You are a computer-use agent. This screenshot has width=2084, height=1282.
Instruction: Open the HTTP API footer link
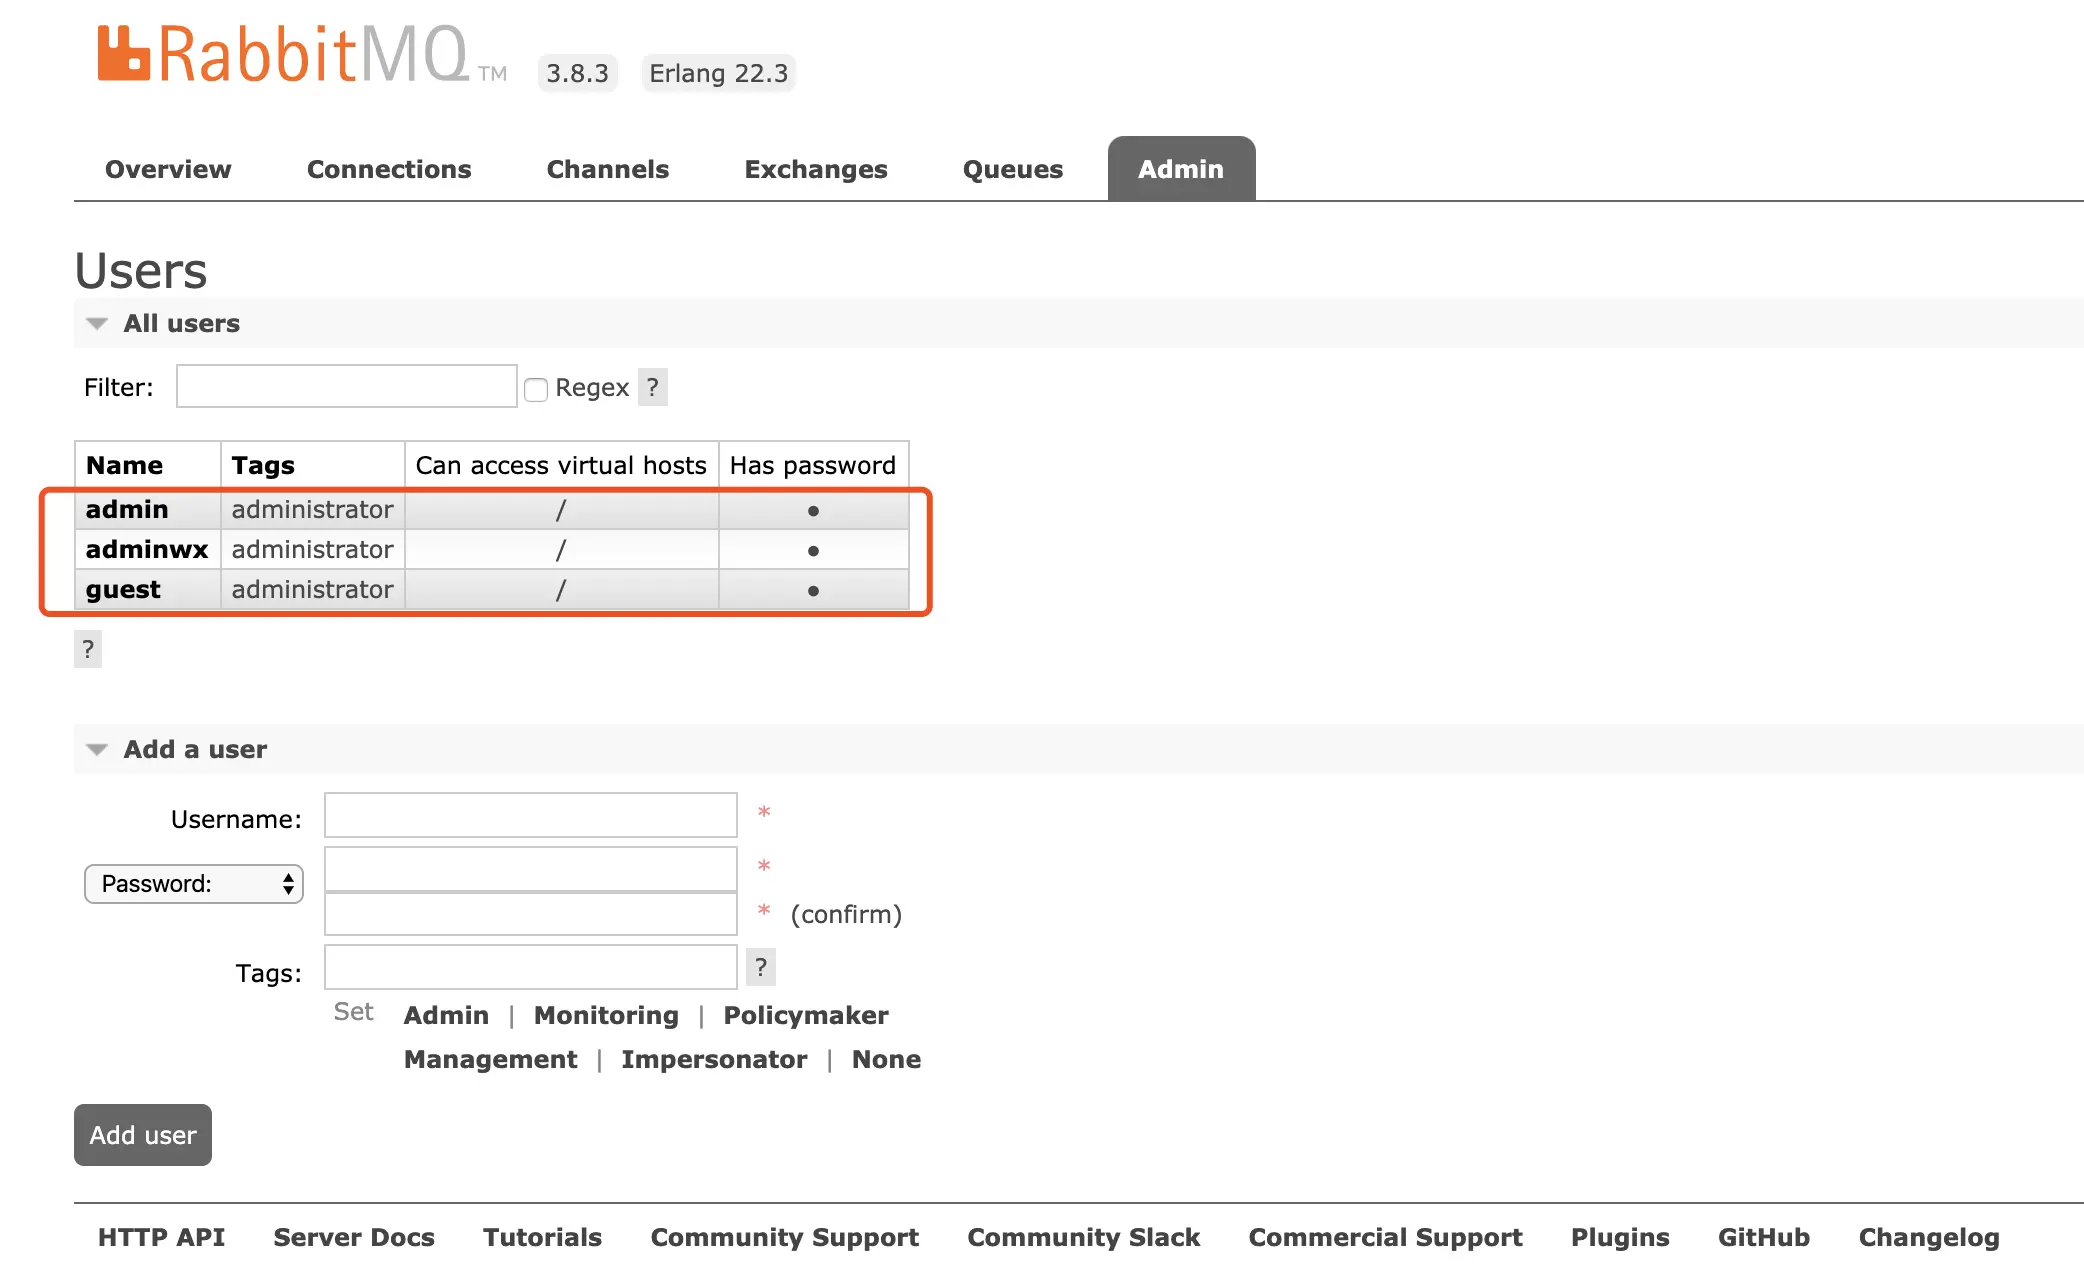161,1238
